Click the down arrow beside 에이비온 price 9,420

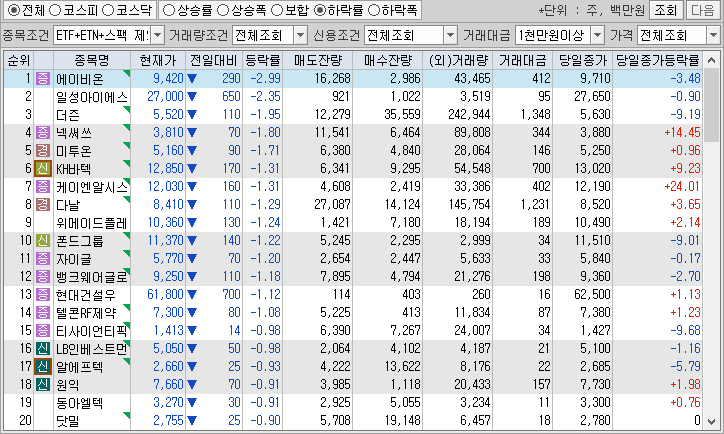pos(192,79)
